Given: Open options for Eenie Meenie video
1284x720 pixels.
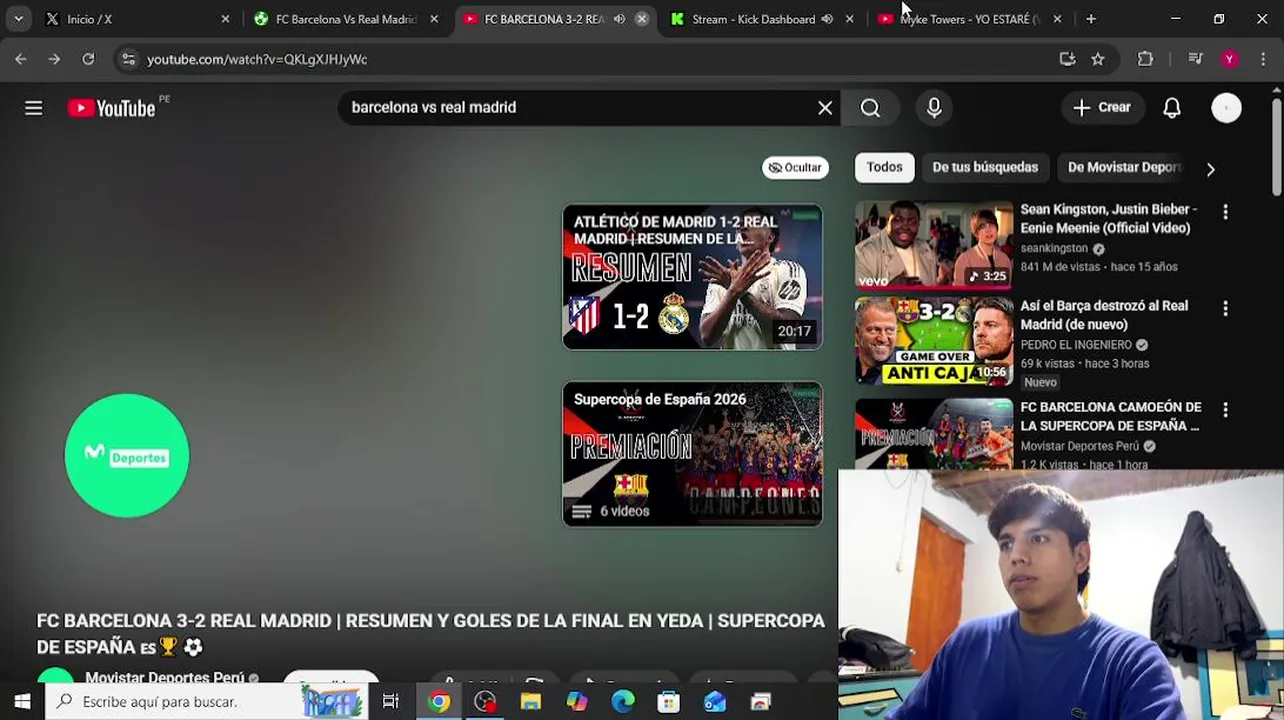Looking at the screenshot, I should coord(1225,212).
